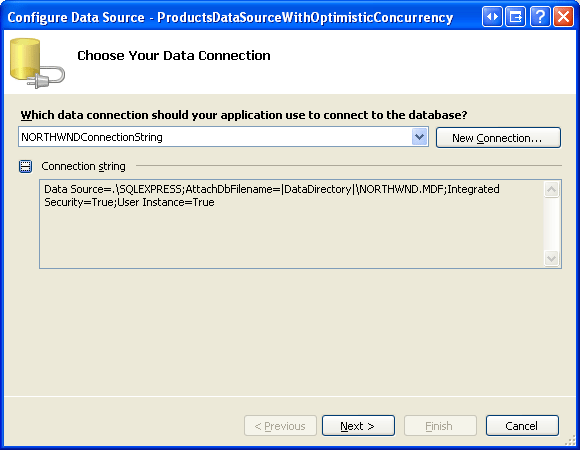Open context help with the question mark icon
This screenshot has width=580, height=450.
(x=540, y=17)
